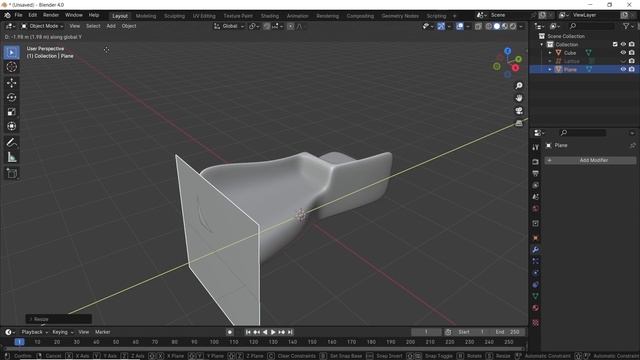The image size is (640, 360).
Task: Select the Move tool
Action: 11,83
